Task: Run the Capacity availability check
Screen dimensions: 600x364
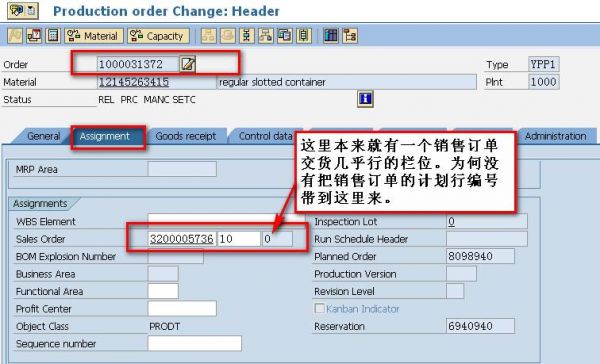Action: point(158,36)
